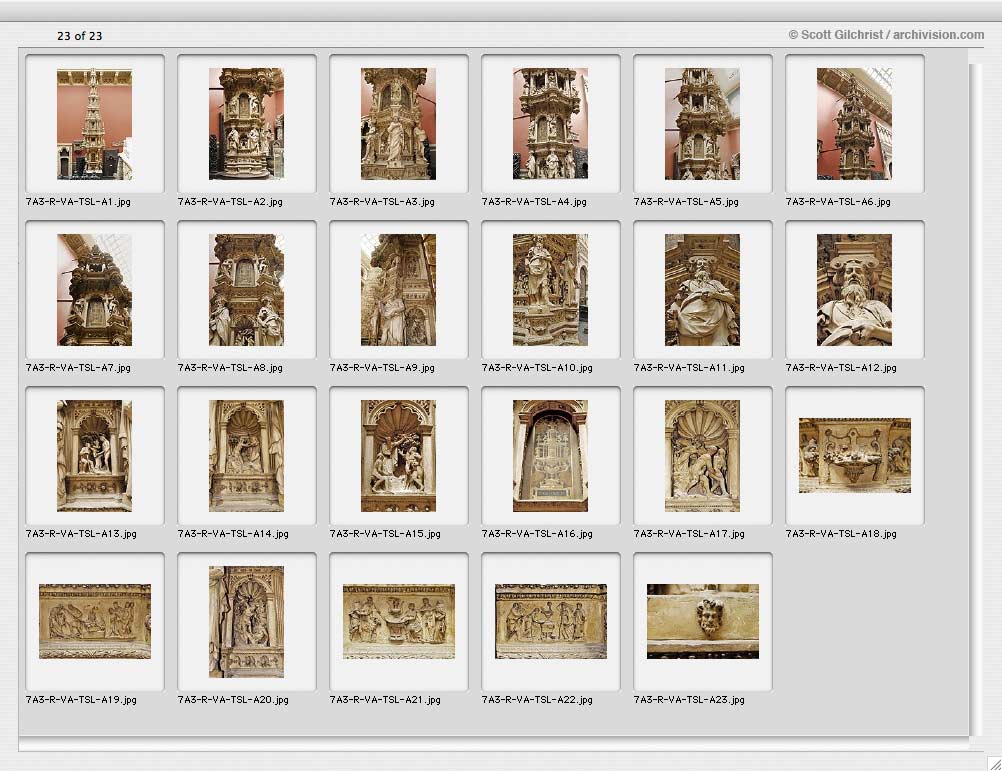Screen dimensions: 1002x771
Task: Click the filename label 7A3-R-VA-TSL-A1.jpg
Action: click(78, 202)
